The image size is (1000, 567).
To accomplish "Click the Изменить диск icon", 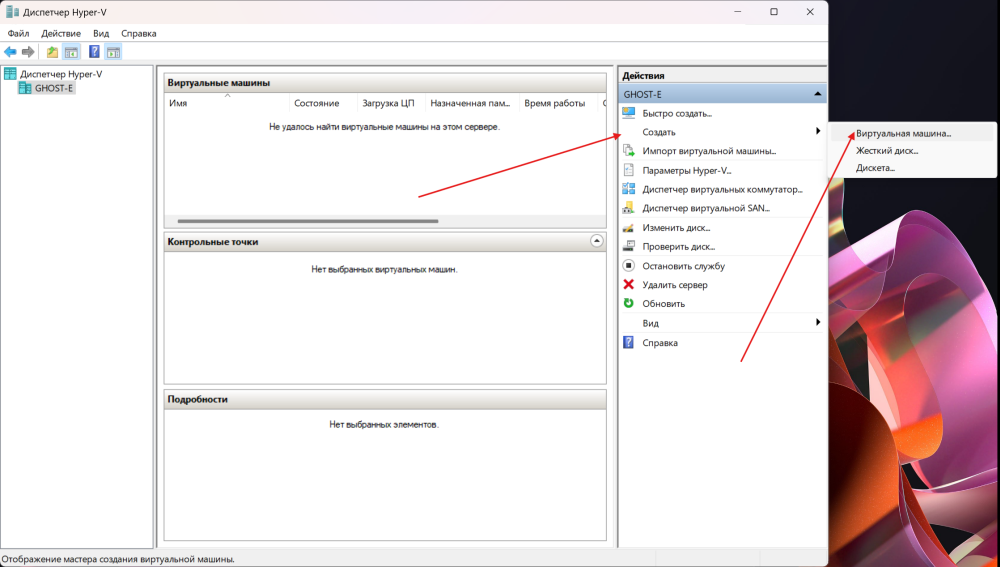I will click(x=629, y=227).
